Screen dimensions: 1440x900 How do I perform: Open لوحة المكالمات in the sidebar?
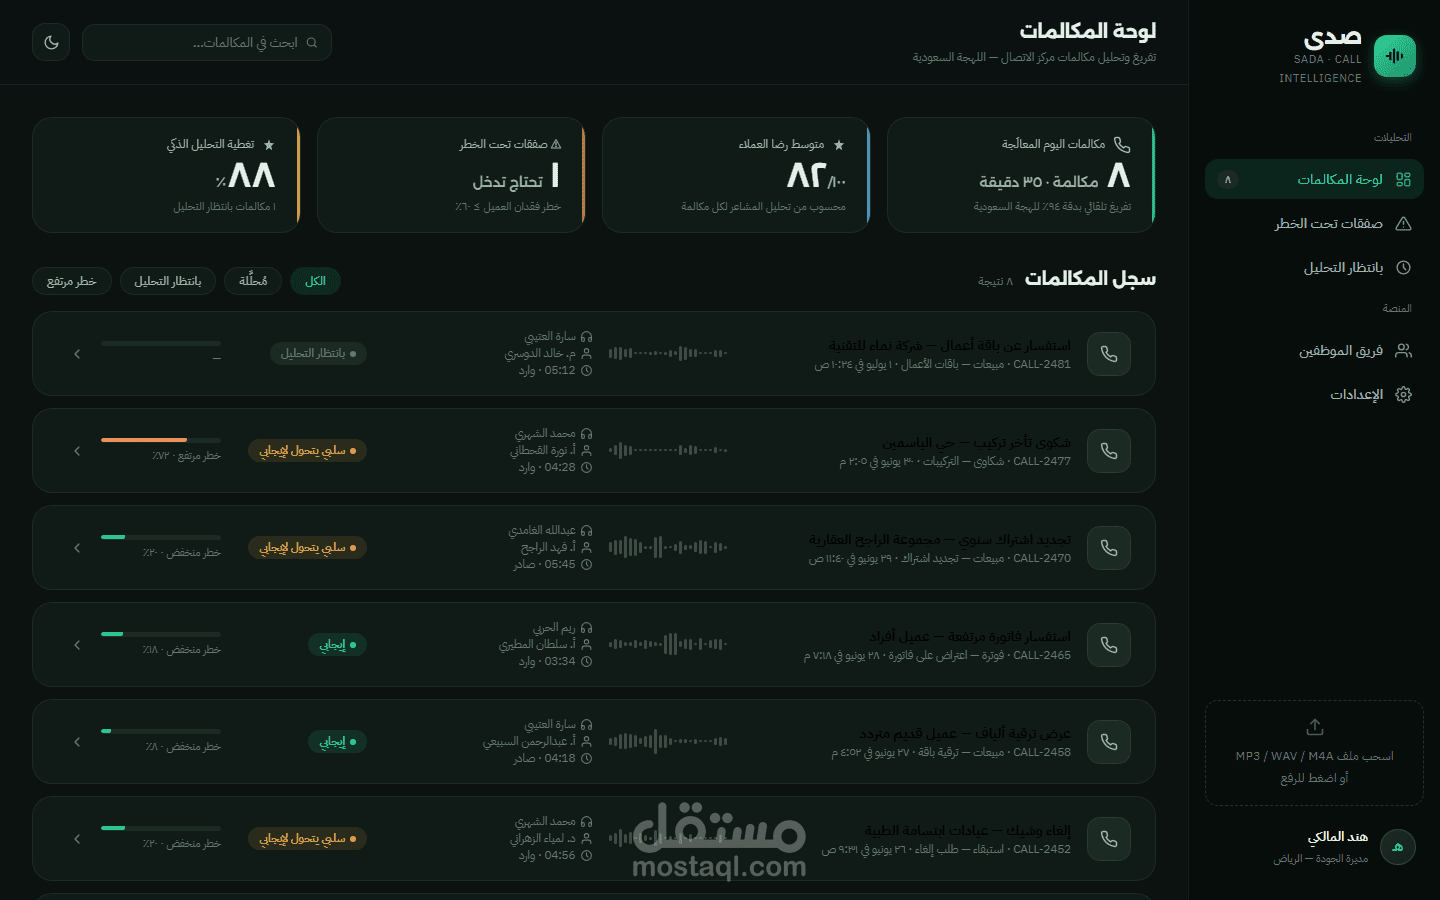1314,179
